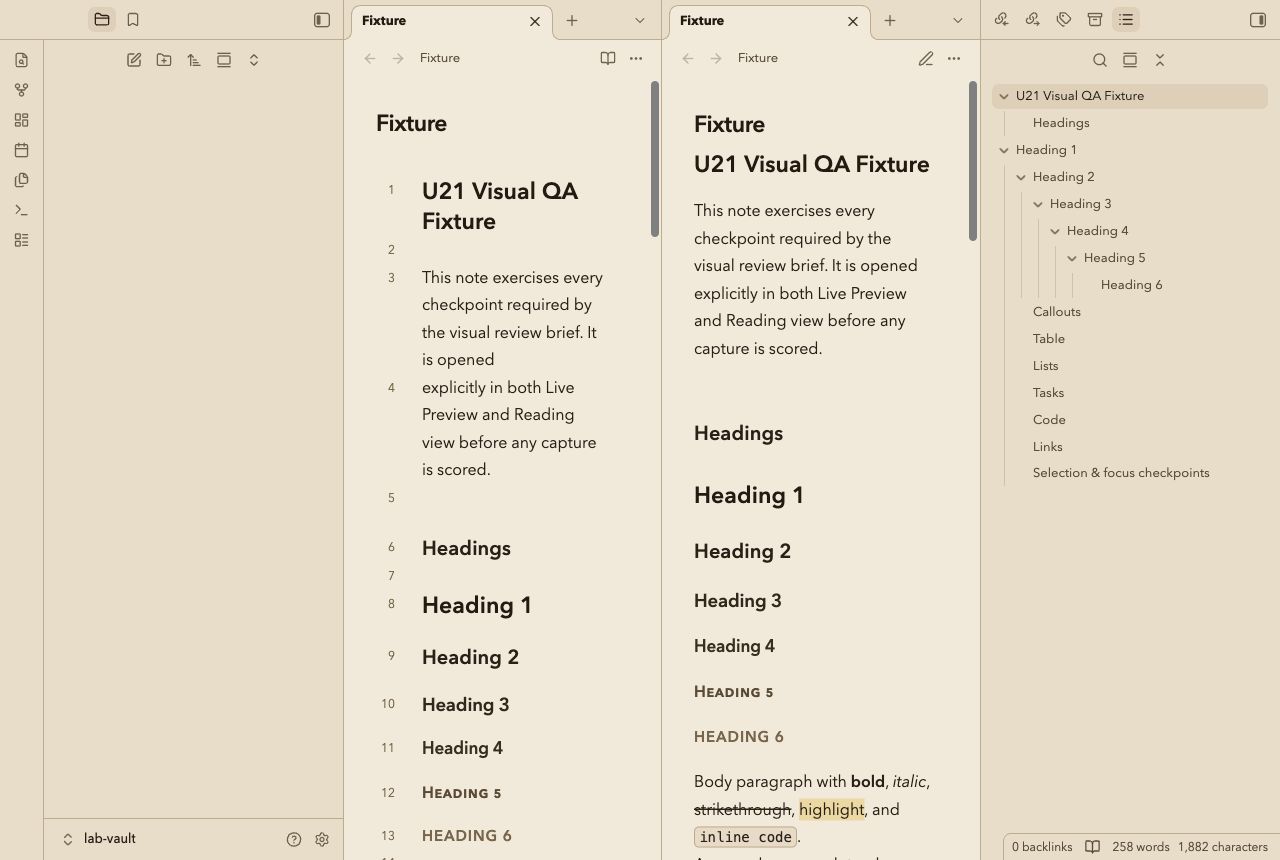Add new tab in right pane
This screenshot has height=860, width=1280.
click(x=890, y=20)
